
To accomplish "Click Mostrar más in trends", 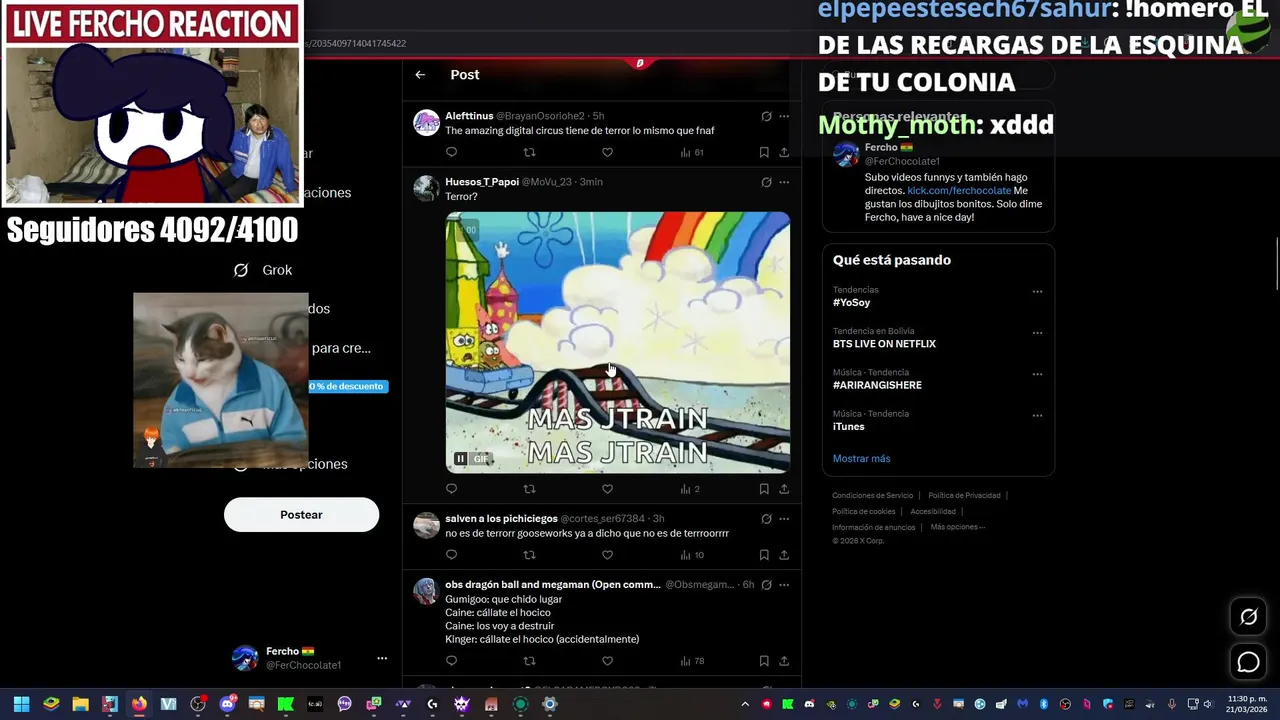I will [861, 459].
